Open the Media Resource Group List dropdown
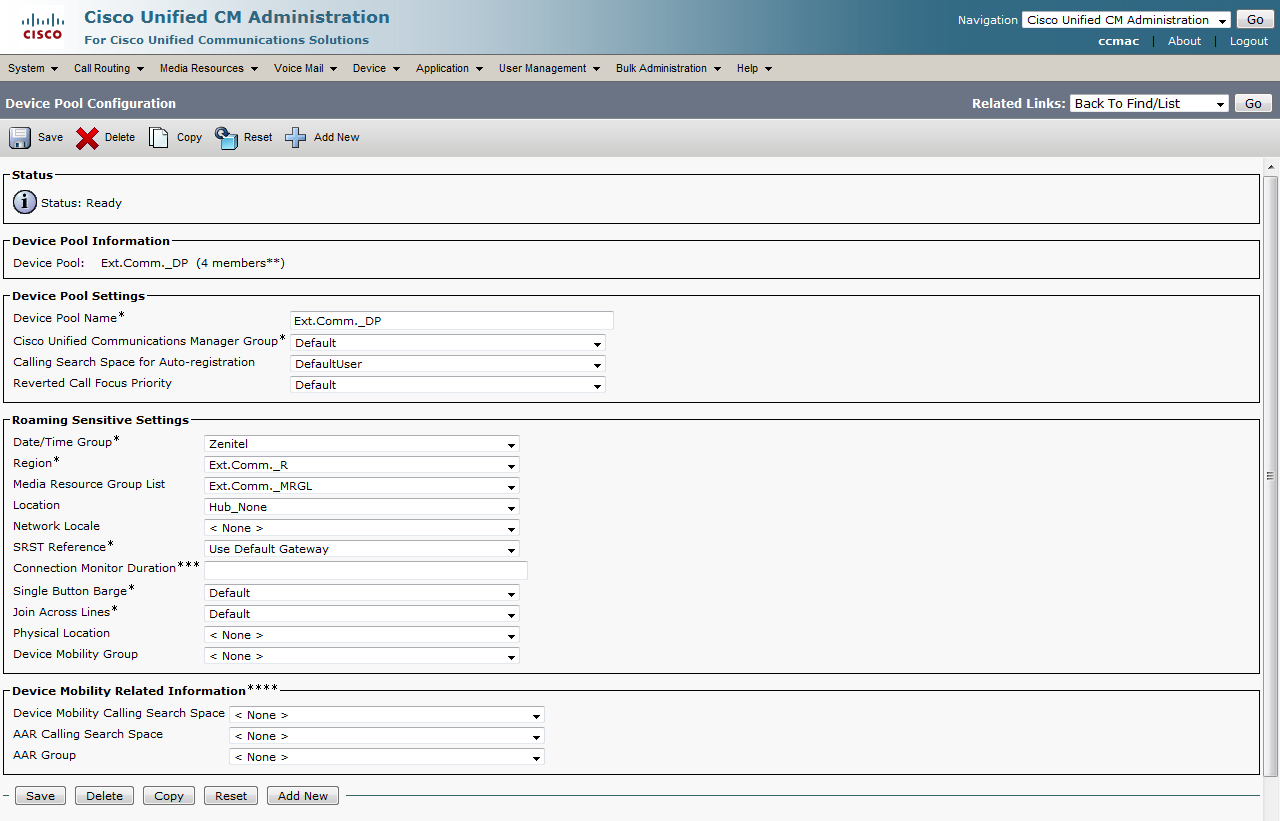1280x821 pixels. coord(362,486)
